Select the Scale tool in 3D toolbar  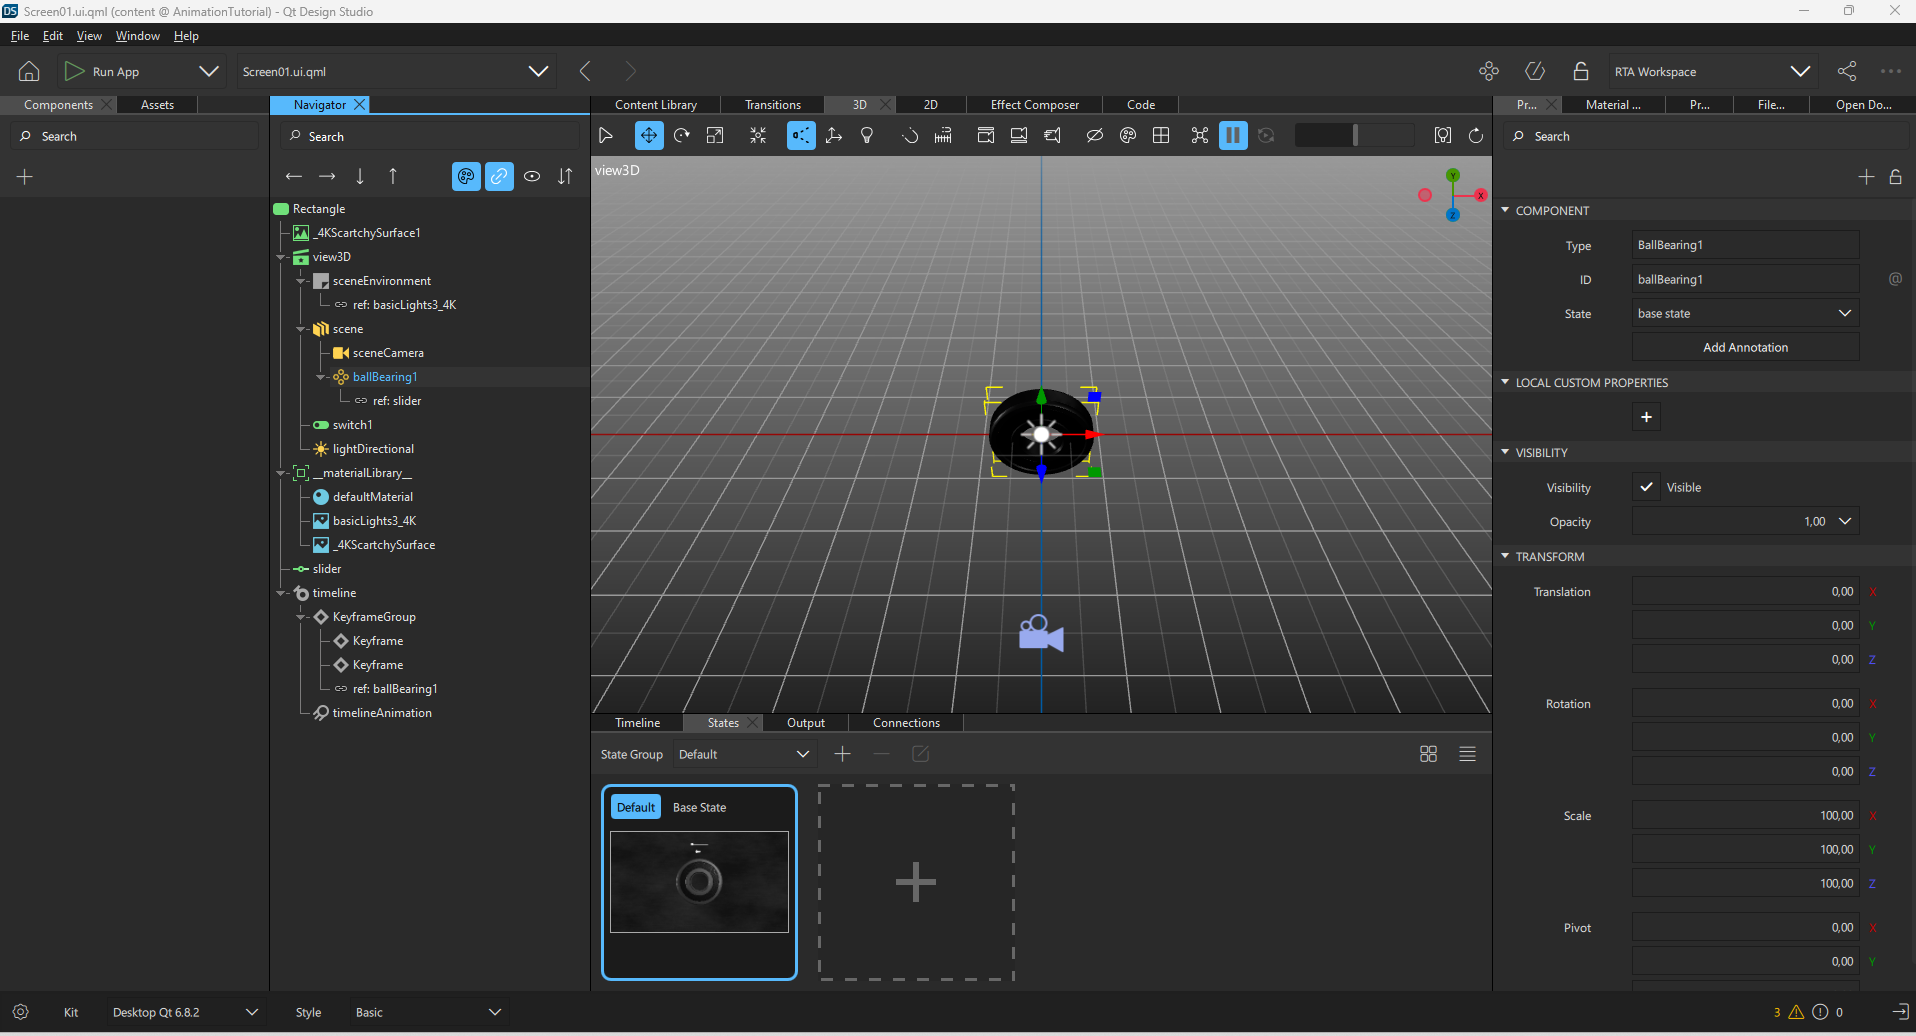[715, 136]
